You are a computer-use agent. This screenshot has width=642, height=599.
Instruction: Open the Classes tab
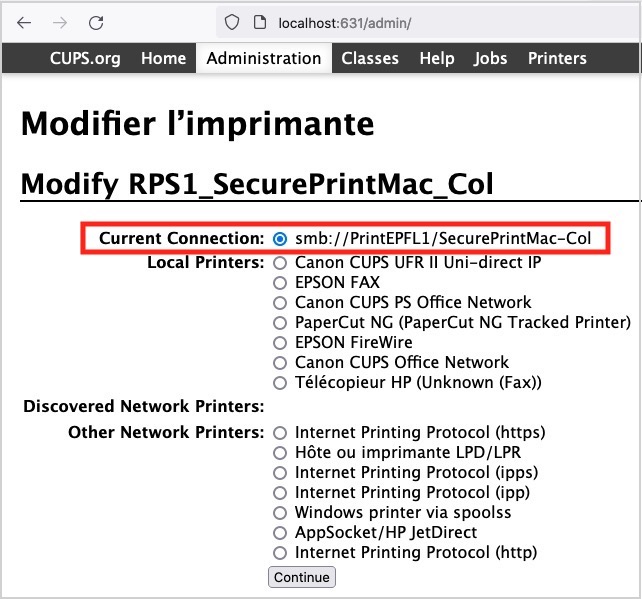click(x=370, y=58)
